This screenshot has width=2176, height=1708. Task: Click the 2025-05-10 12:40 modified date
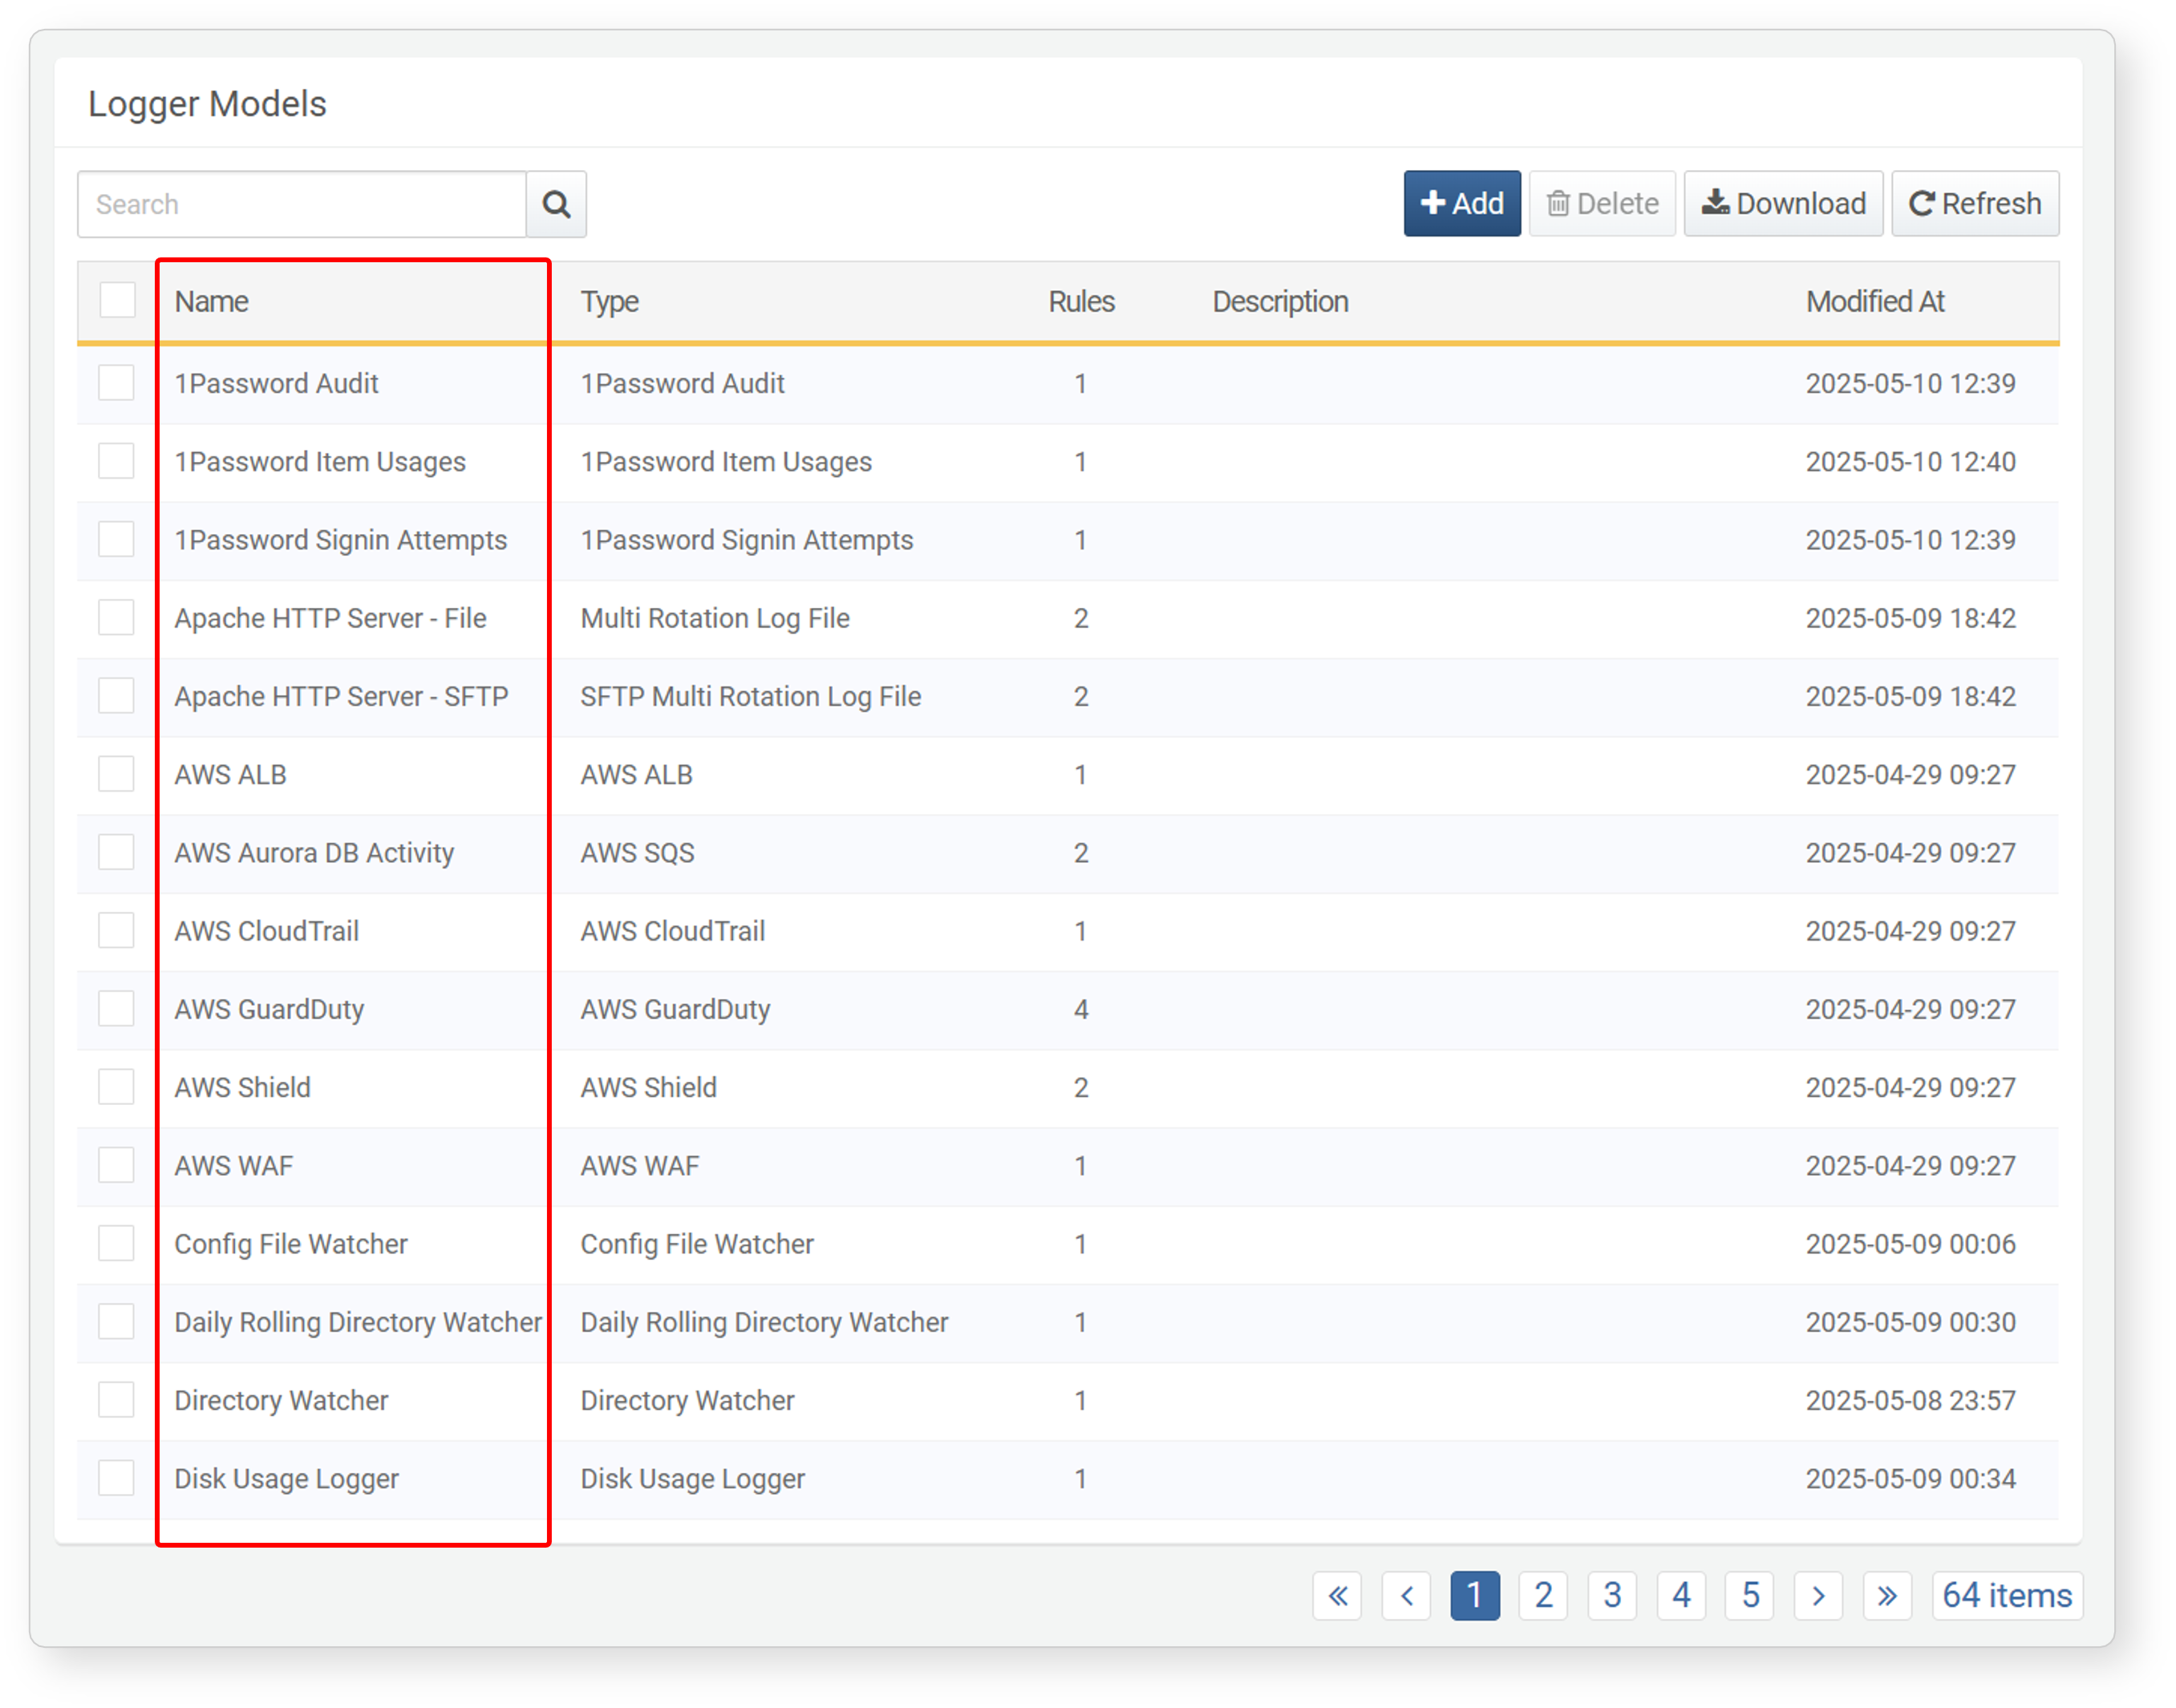[1910, 461]
